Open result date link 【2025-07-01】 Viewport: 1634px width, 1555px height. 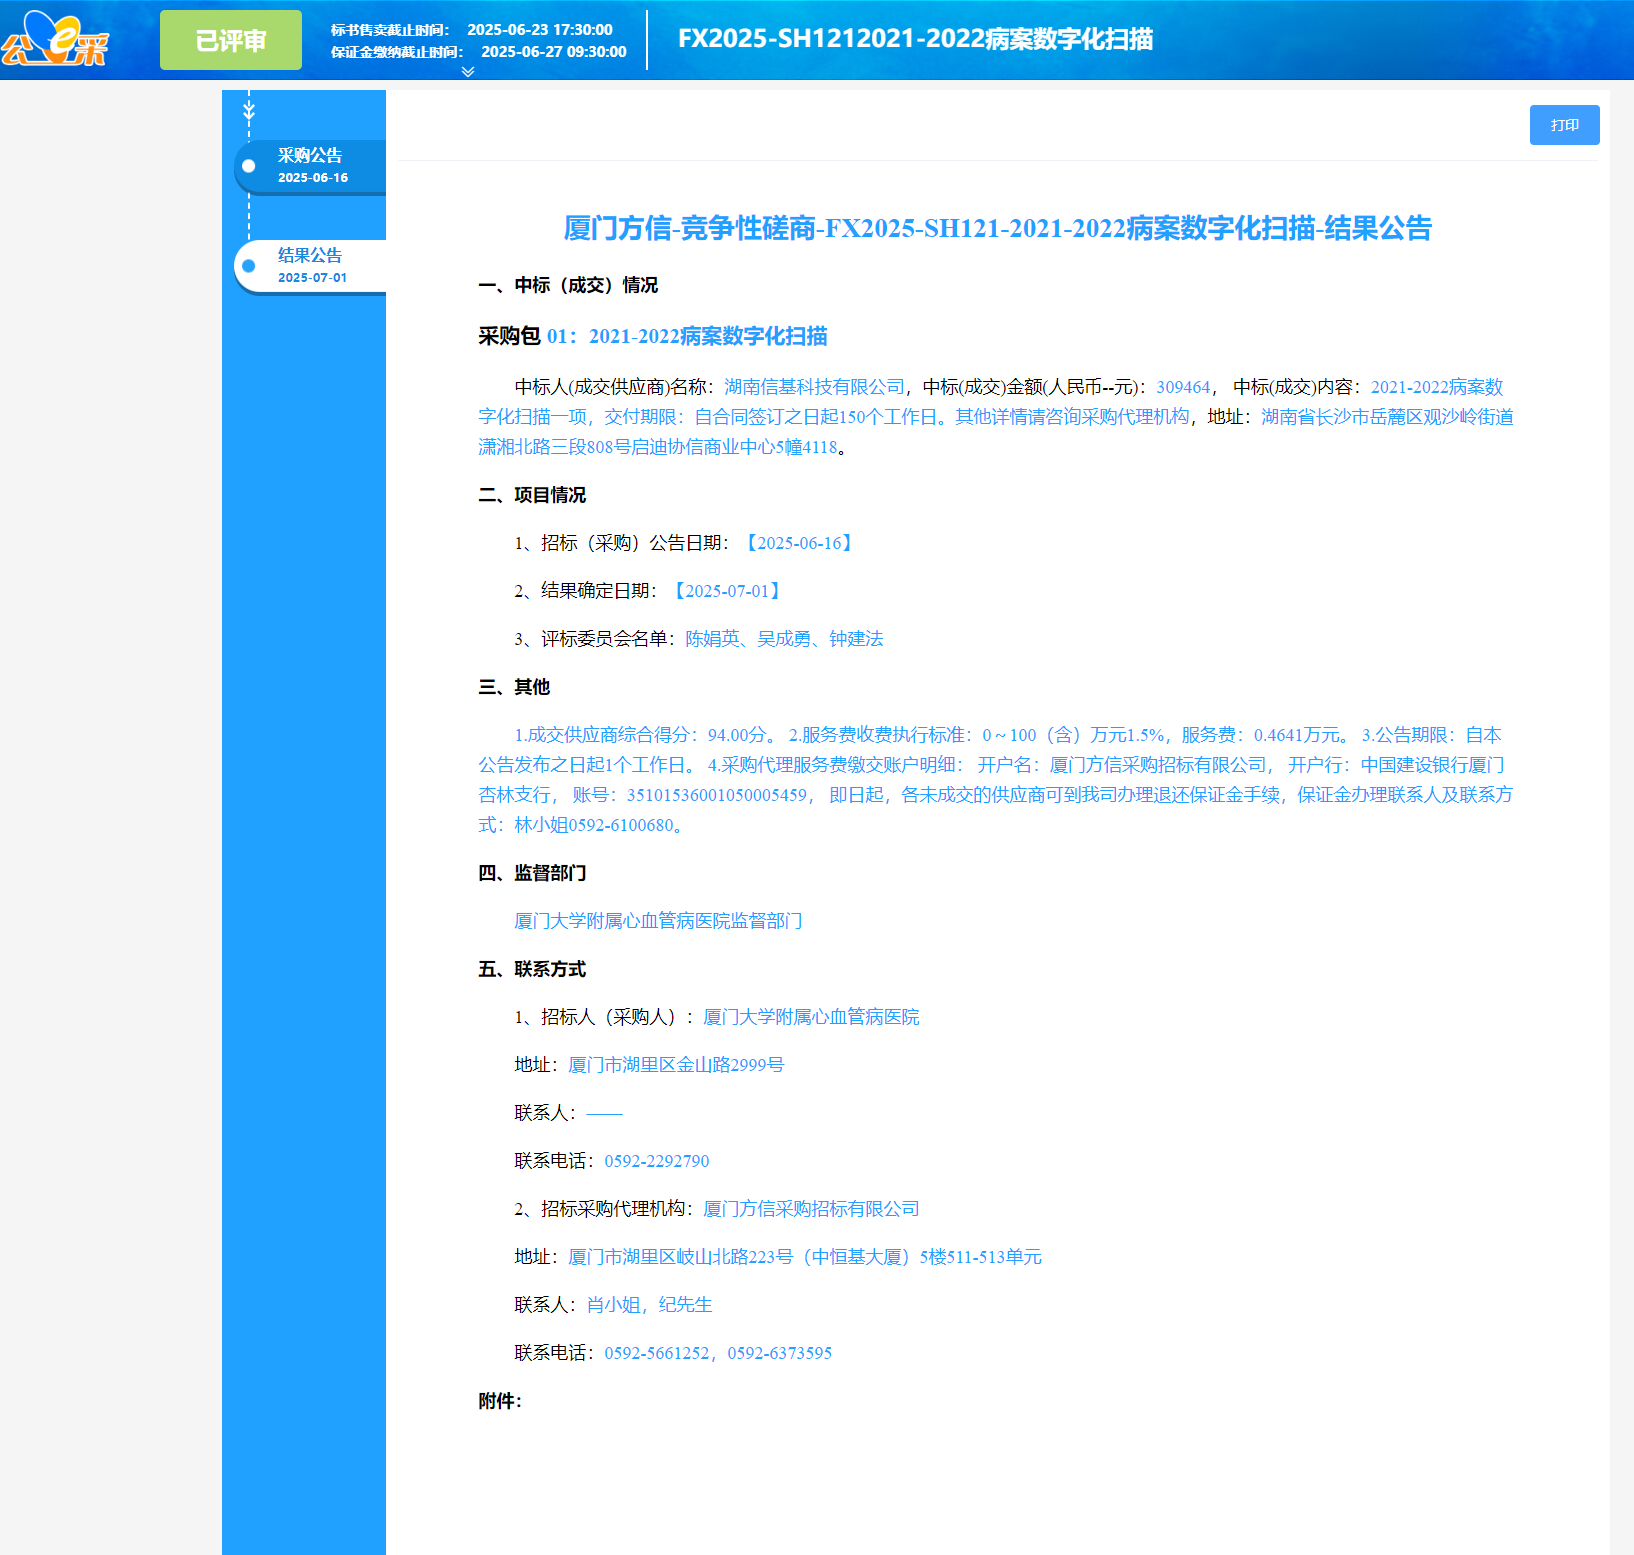pyautogui.click(x=727, y=590)
